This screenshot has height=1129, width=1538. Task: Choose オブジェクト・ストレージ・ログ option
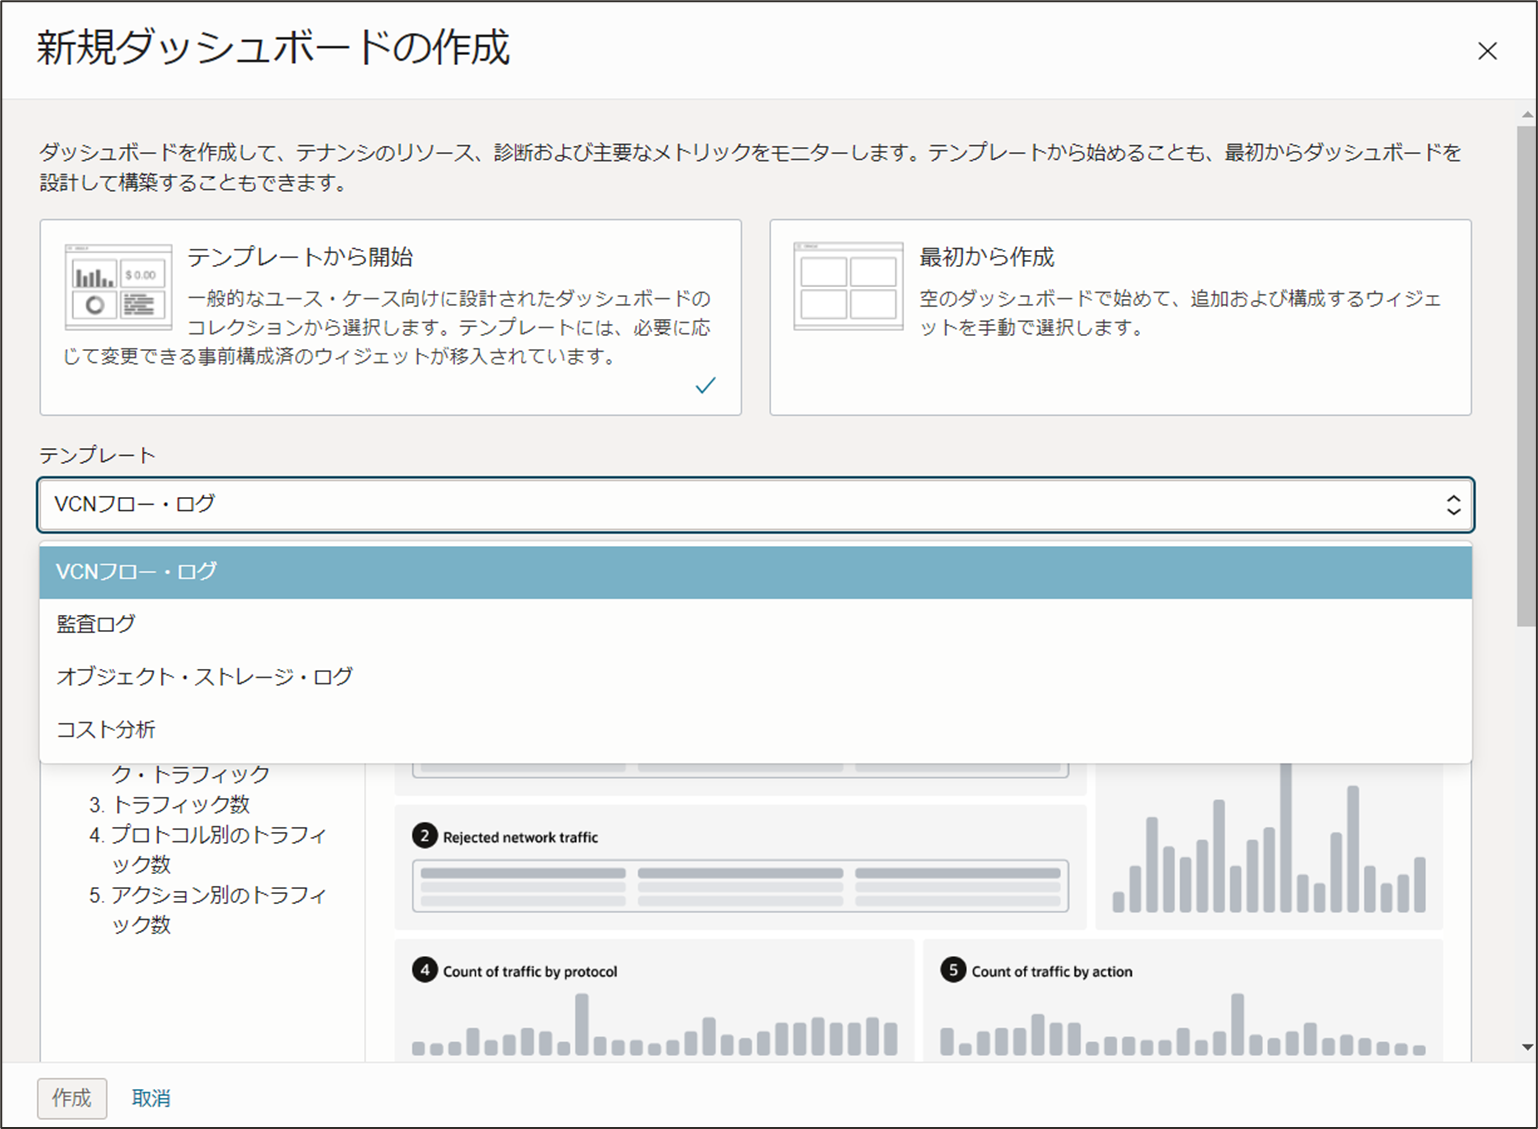[x=204, y=677]
